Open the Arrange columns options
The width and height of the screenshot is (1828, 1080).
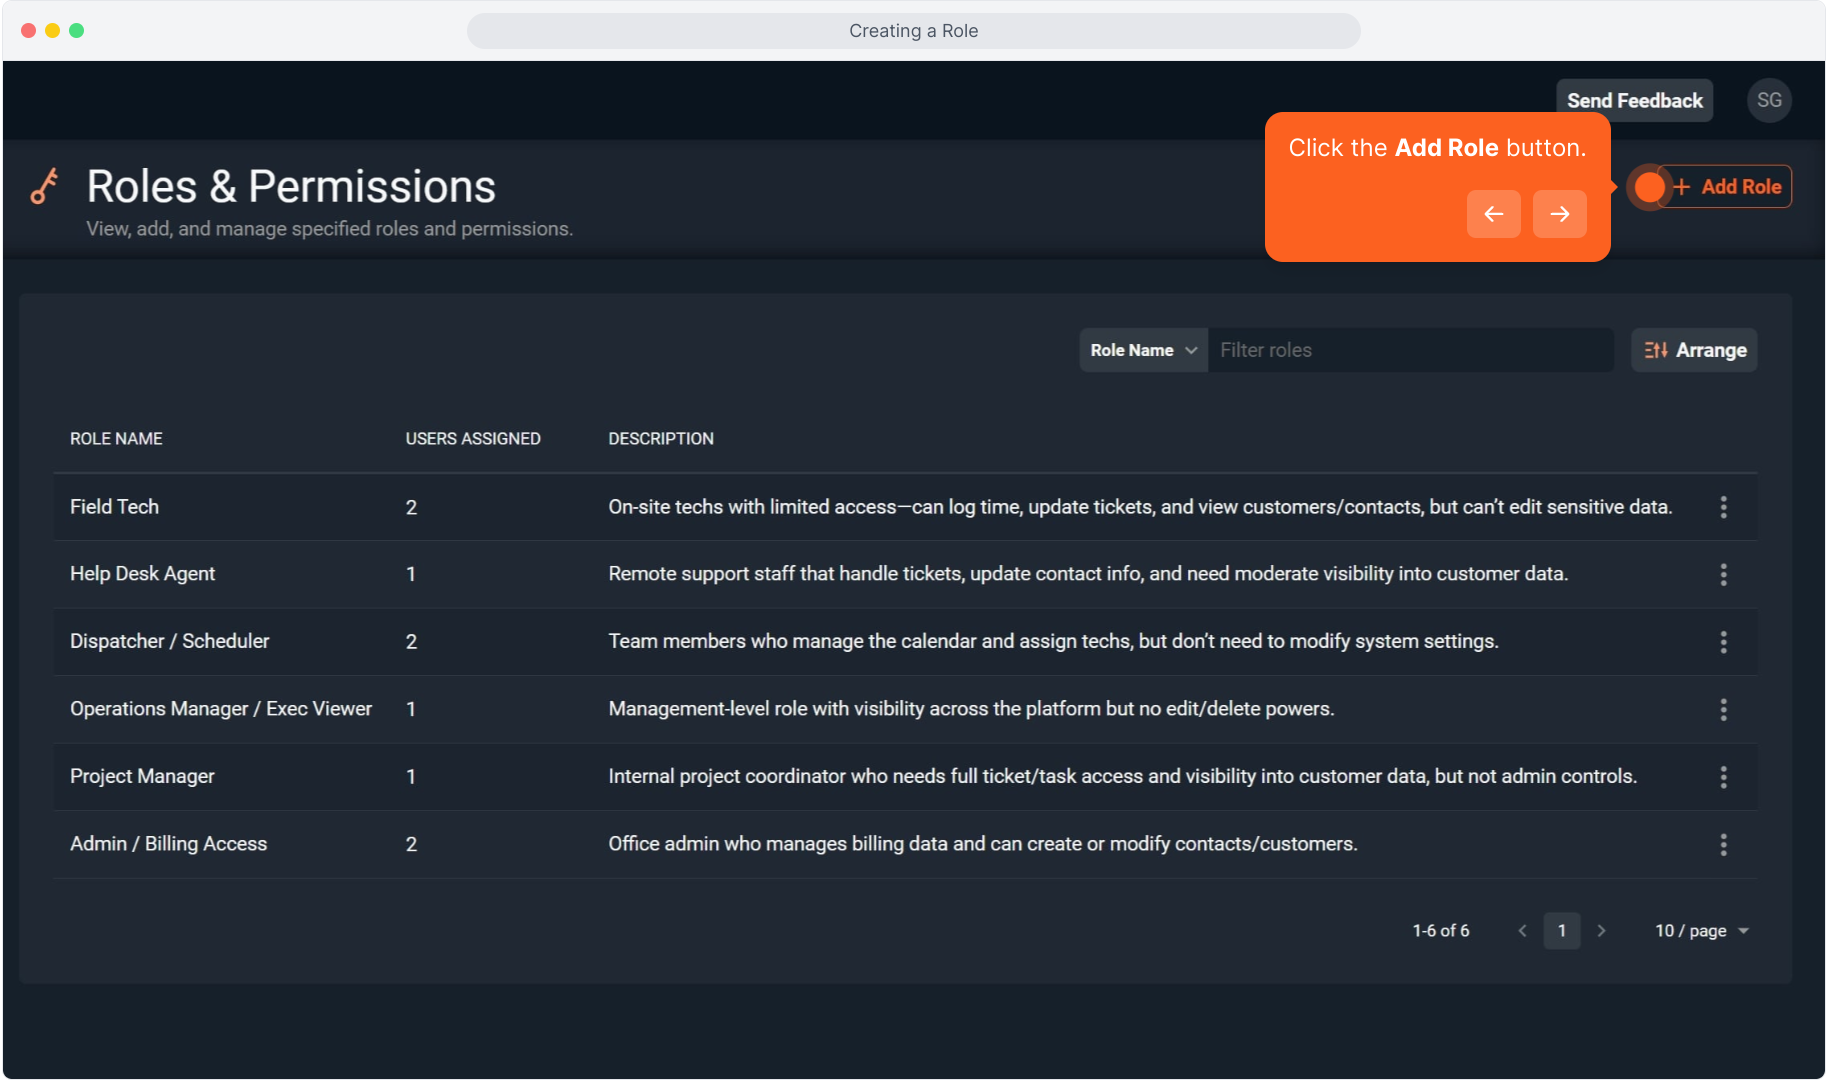tap(1694, 350)
